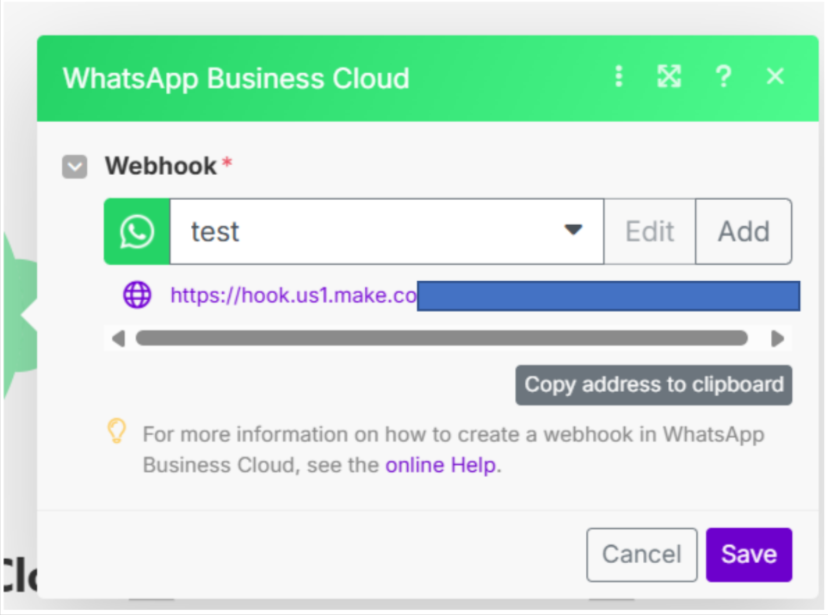Collapse the Webhook section with the chevron toggle
This screenshot has height=615, width=828.
pyautogui.click(x=74, y=167)
